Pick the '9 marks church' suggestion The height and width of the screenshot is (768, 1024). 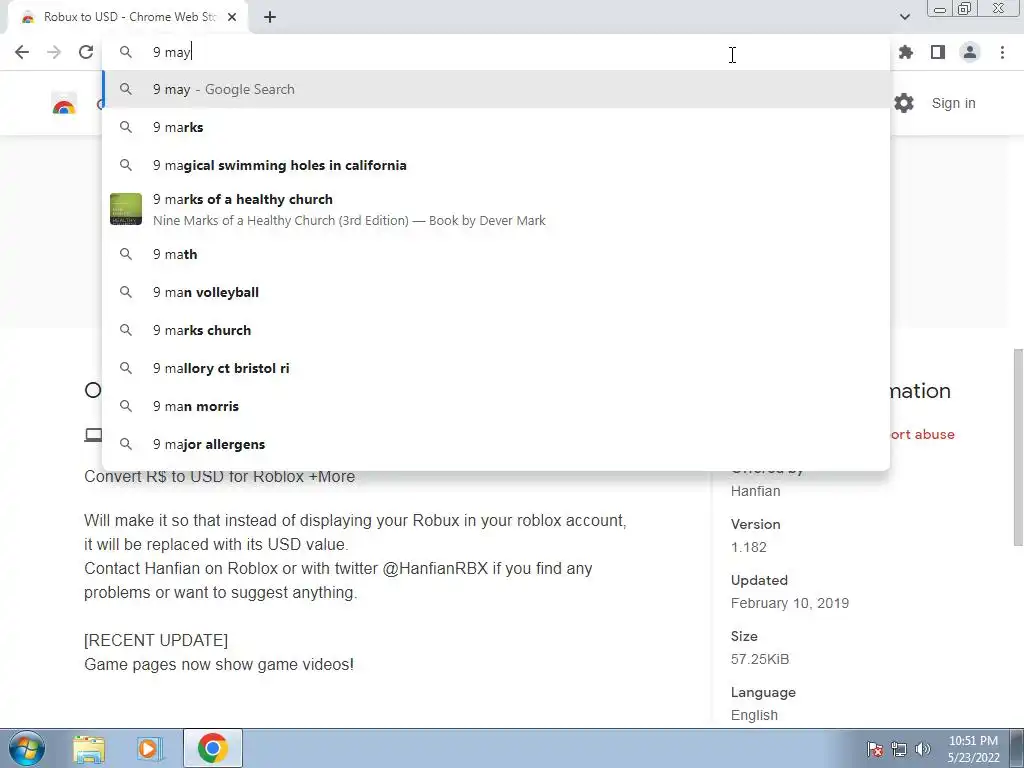496,330
